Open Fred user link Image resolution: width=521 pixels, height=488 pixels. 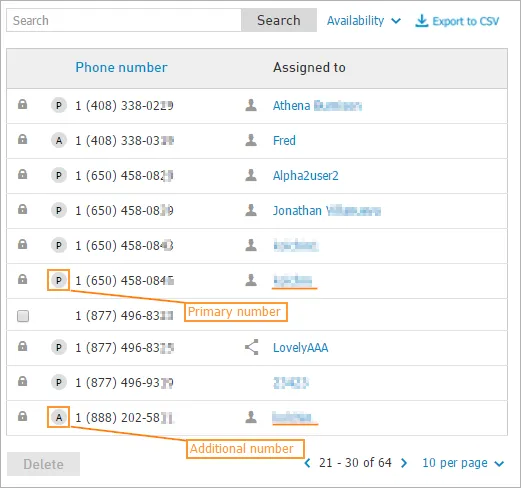(x=284, y=141)
